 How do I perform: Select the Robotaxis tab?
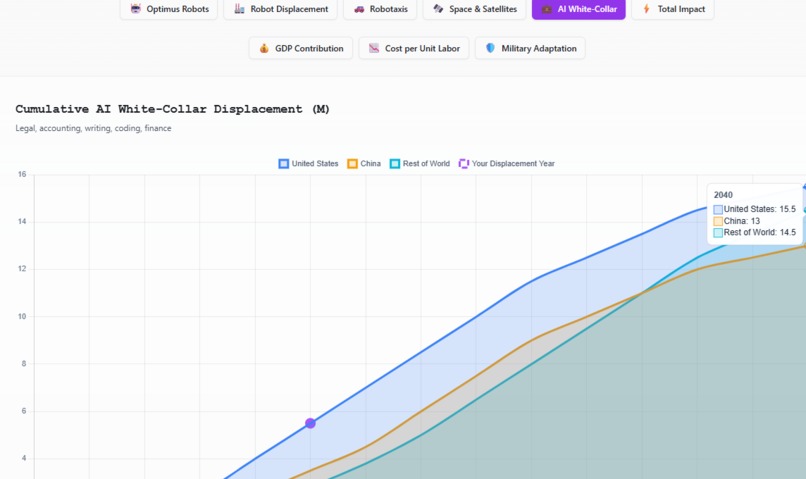[380, 9]
